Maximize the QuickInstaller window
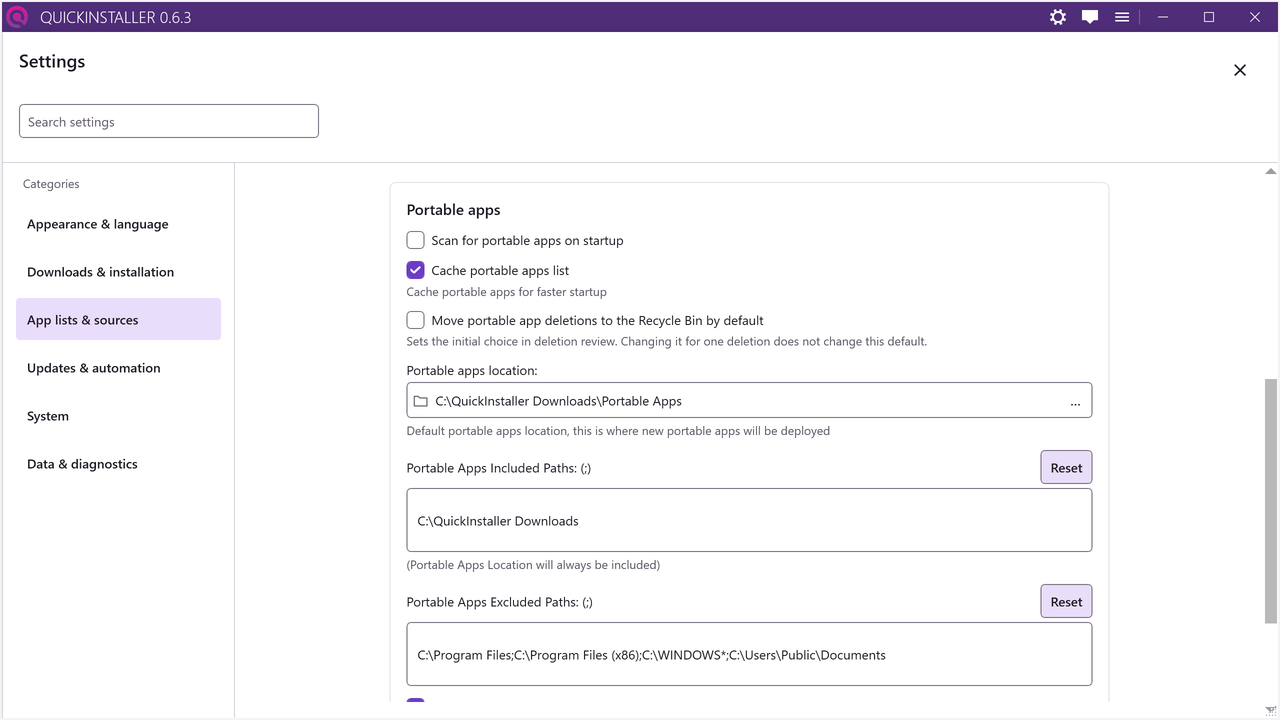Viewport: 1280px width, 720px height. click(1209, 17)
